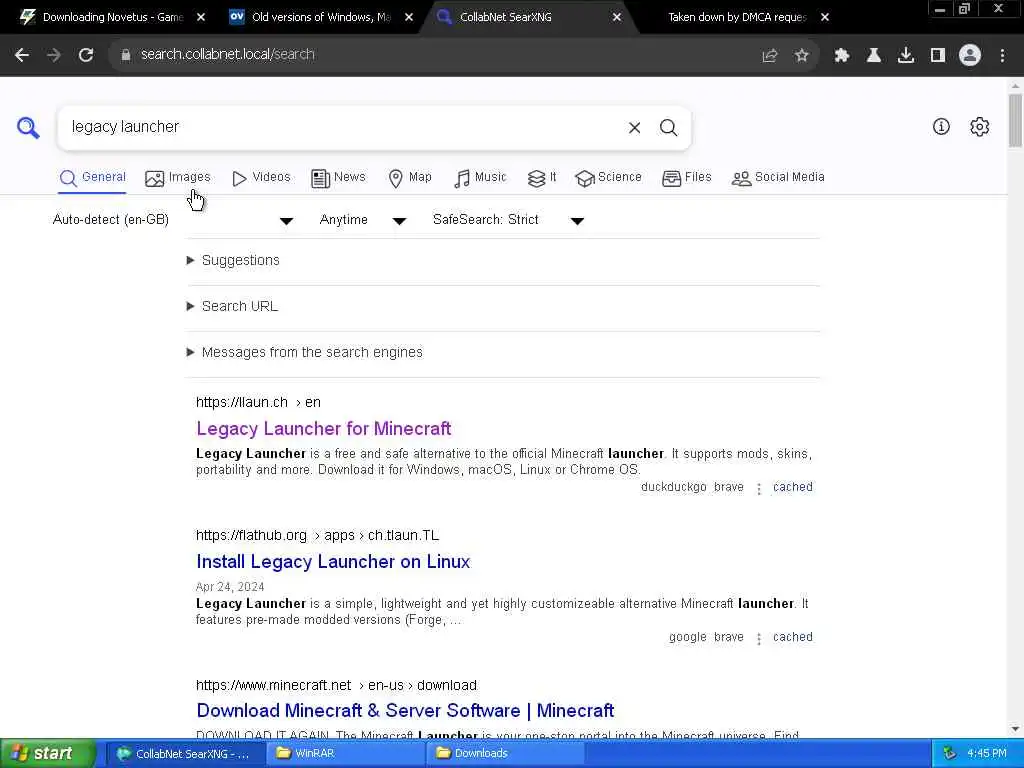Switch to the Images search category
The width and height of the screenshot is (1024, 768).
[x=178, y=178]
